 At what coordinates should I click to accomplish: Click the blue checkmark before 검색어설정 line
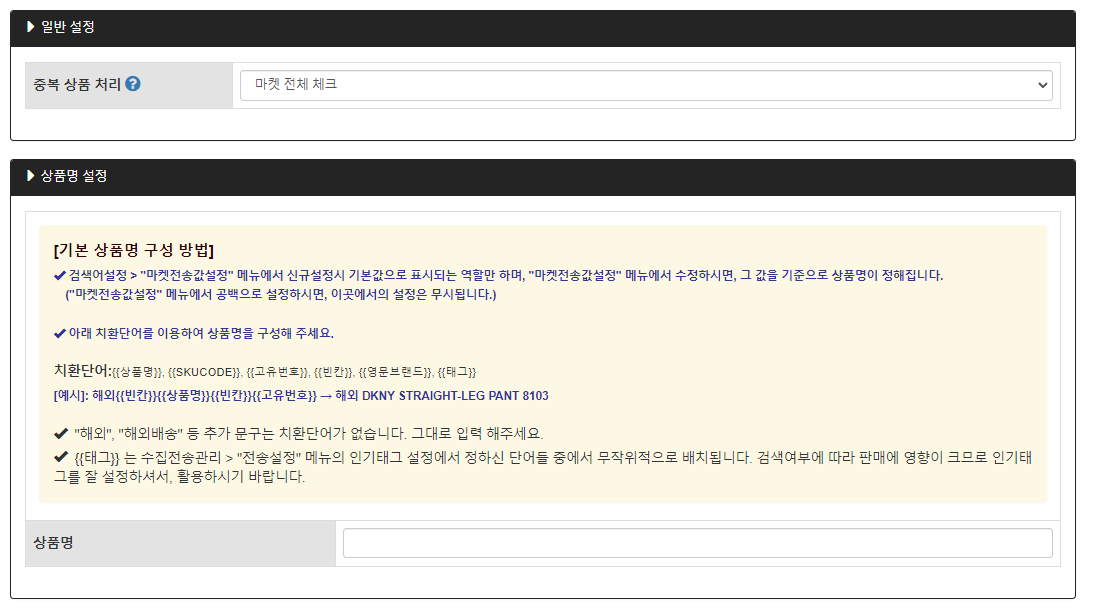point(60,275)
